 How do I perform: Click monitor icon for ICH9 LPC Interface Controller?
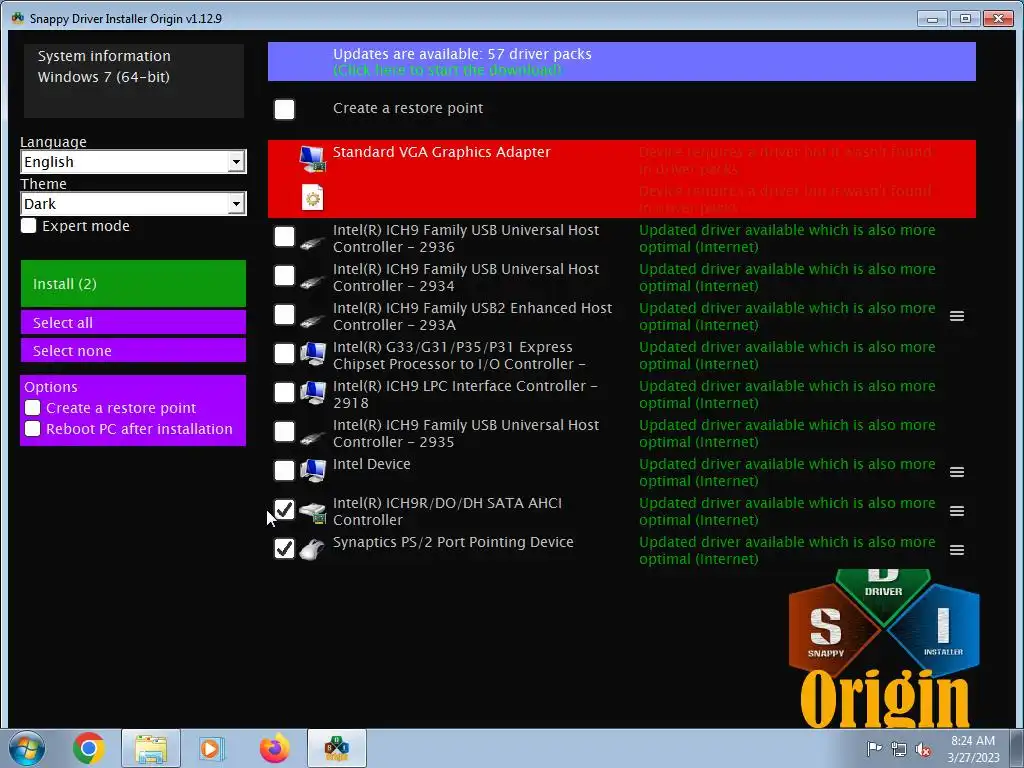pos(313,393)
